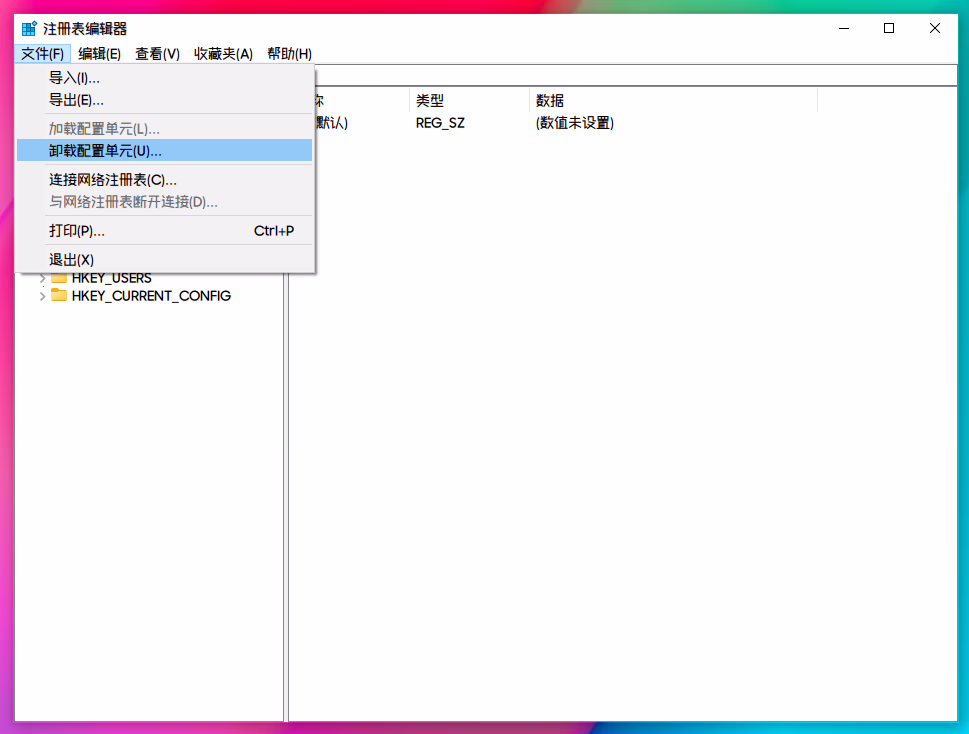
Task: Select 卸载配置单元(U)... menu entry
Action: (105, 151)
